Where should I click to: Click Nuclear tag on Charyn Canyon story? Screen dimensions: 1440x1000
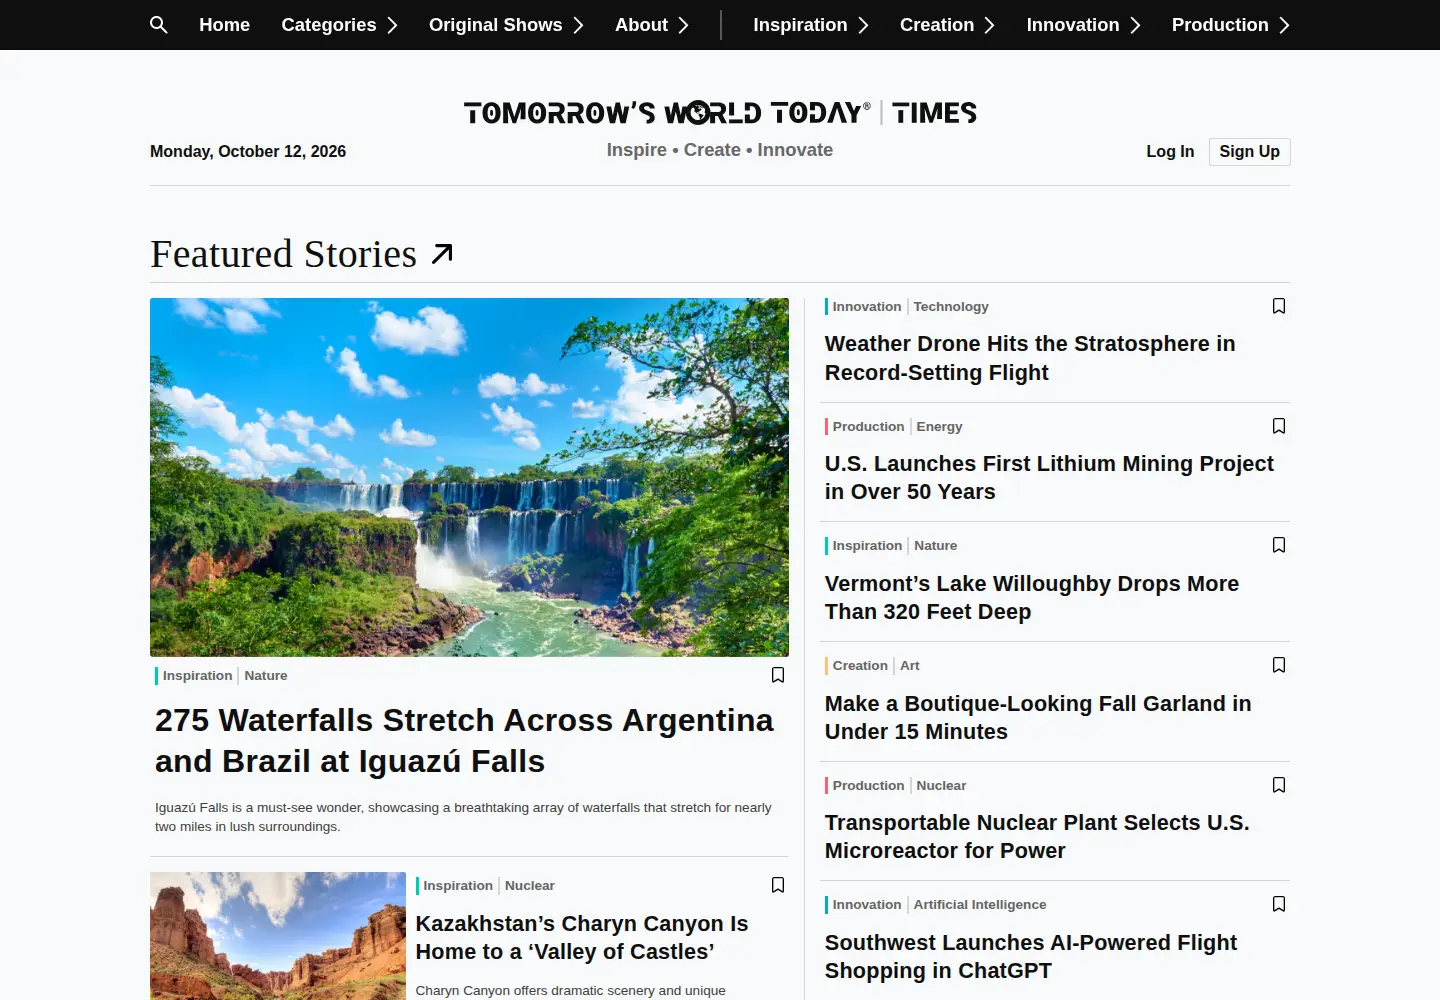(529, 885)
